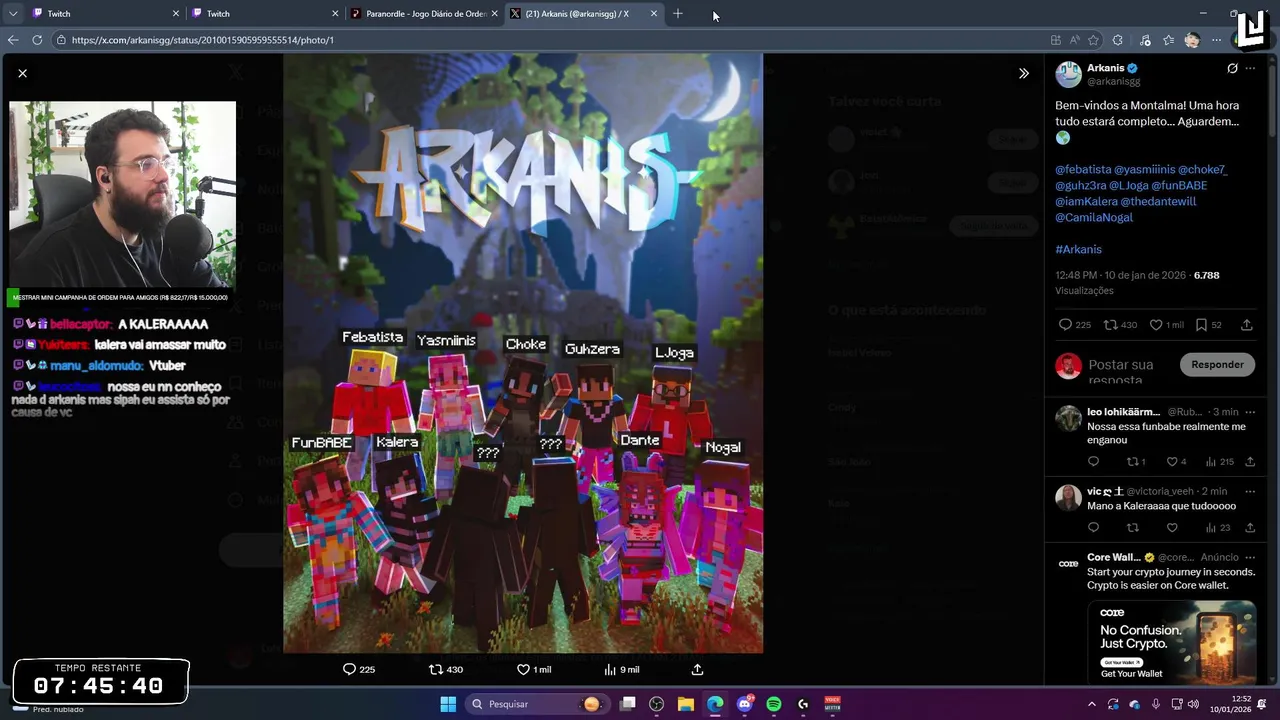Click the browser address bar URL
Image resolution: width=1280 pixels, height=720 pixels.
coord(203,40)
